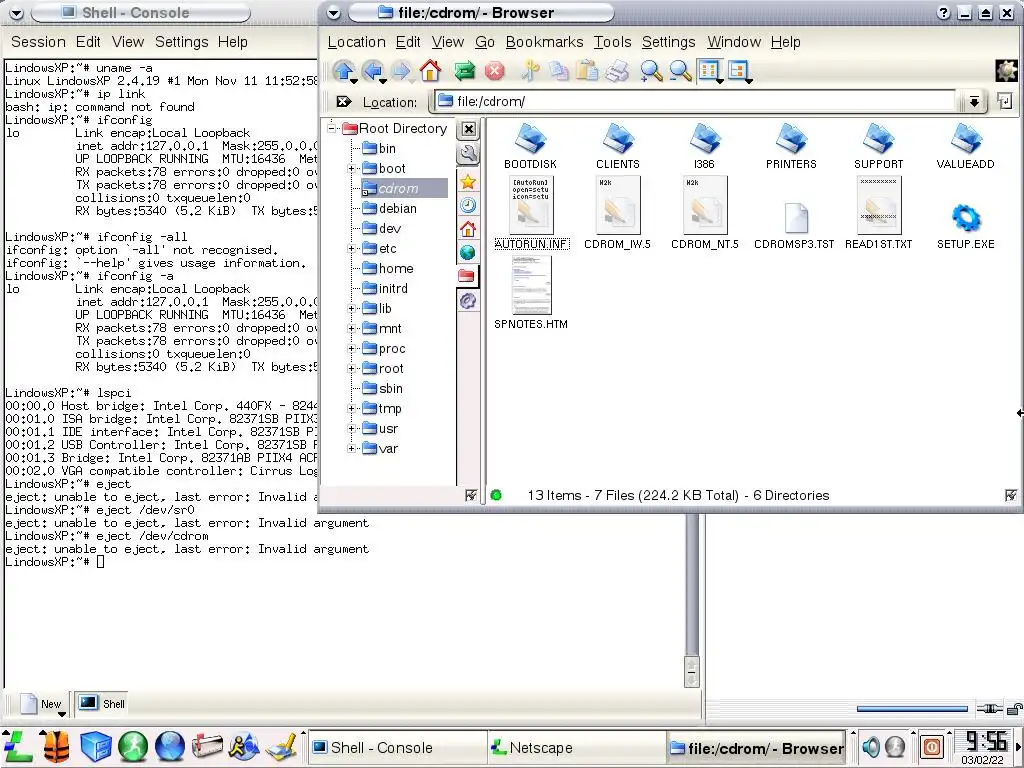Click the Cut scissors icon

530,71
